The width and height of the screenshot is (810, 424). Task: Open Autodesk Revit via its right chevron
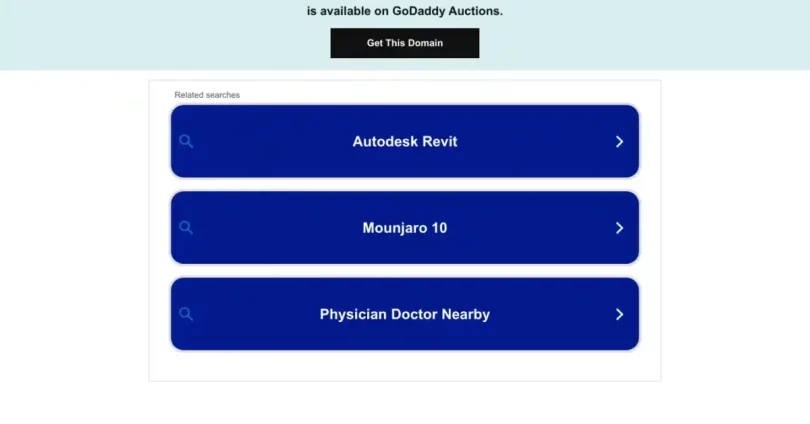click(x=619, y=142)
